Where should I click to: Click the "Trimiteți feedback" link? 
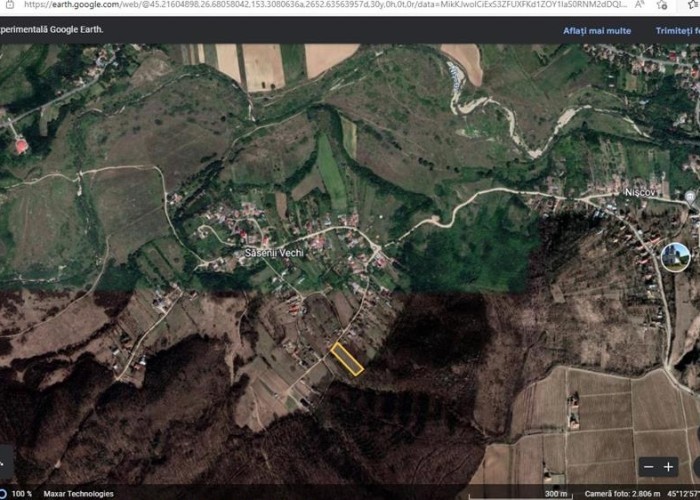click(x=677, y=30)
